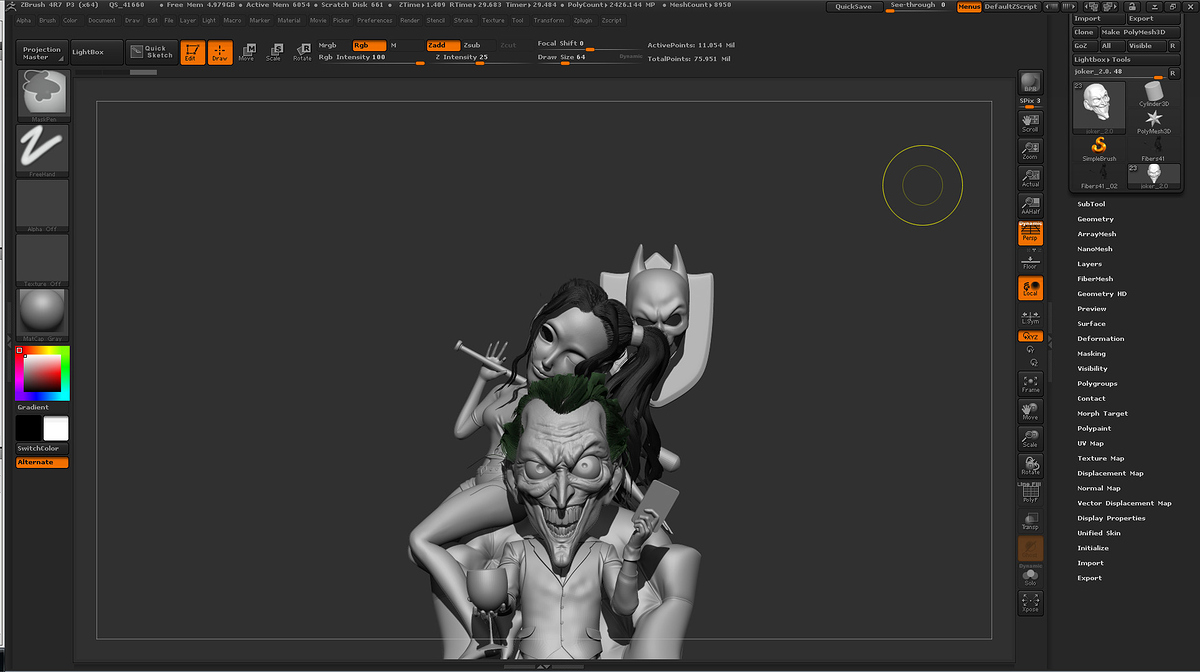Viewport: 1200px width, 672px height.
Task: Toggle Solo mode
Action: (x=1030, y=576)
